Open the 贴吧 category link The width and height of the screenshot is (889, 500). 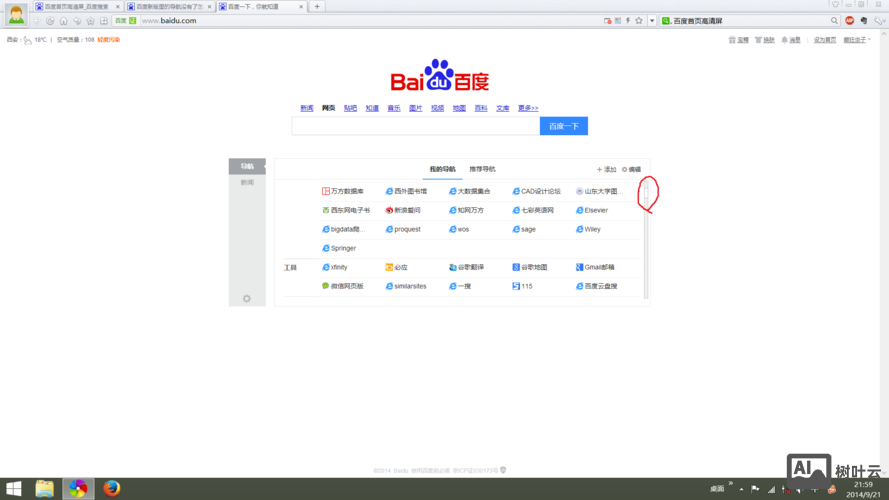click(x=350, y=108)
